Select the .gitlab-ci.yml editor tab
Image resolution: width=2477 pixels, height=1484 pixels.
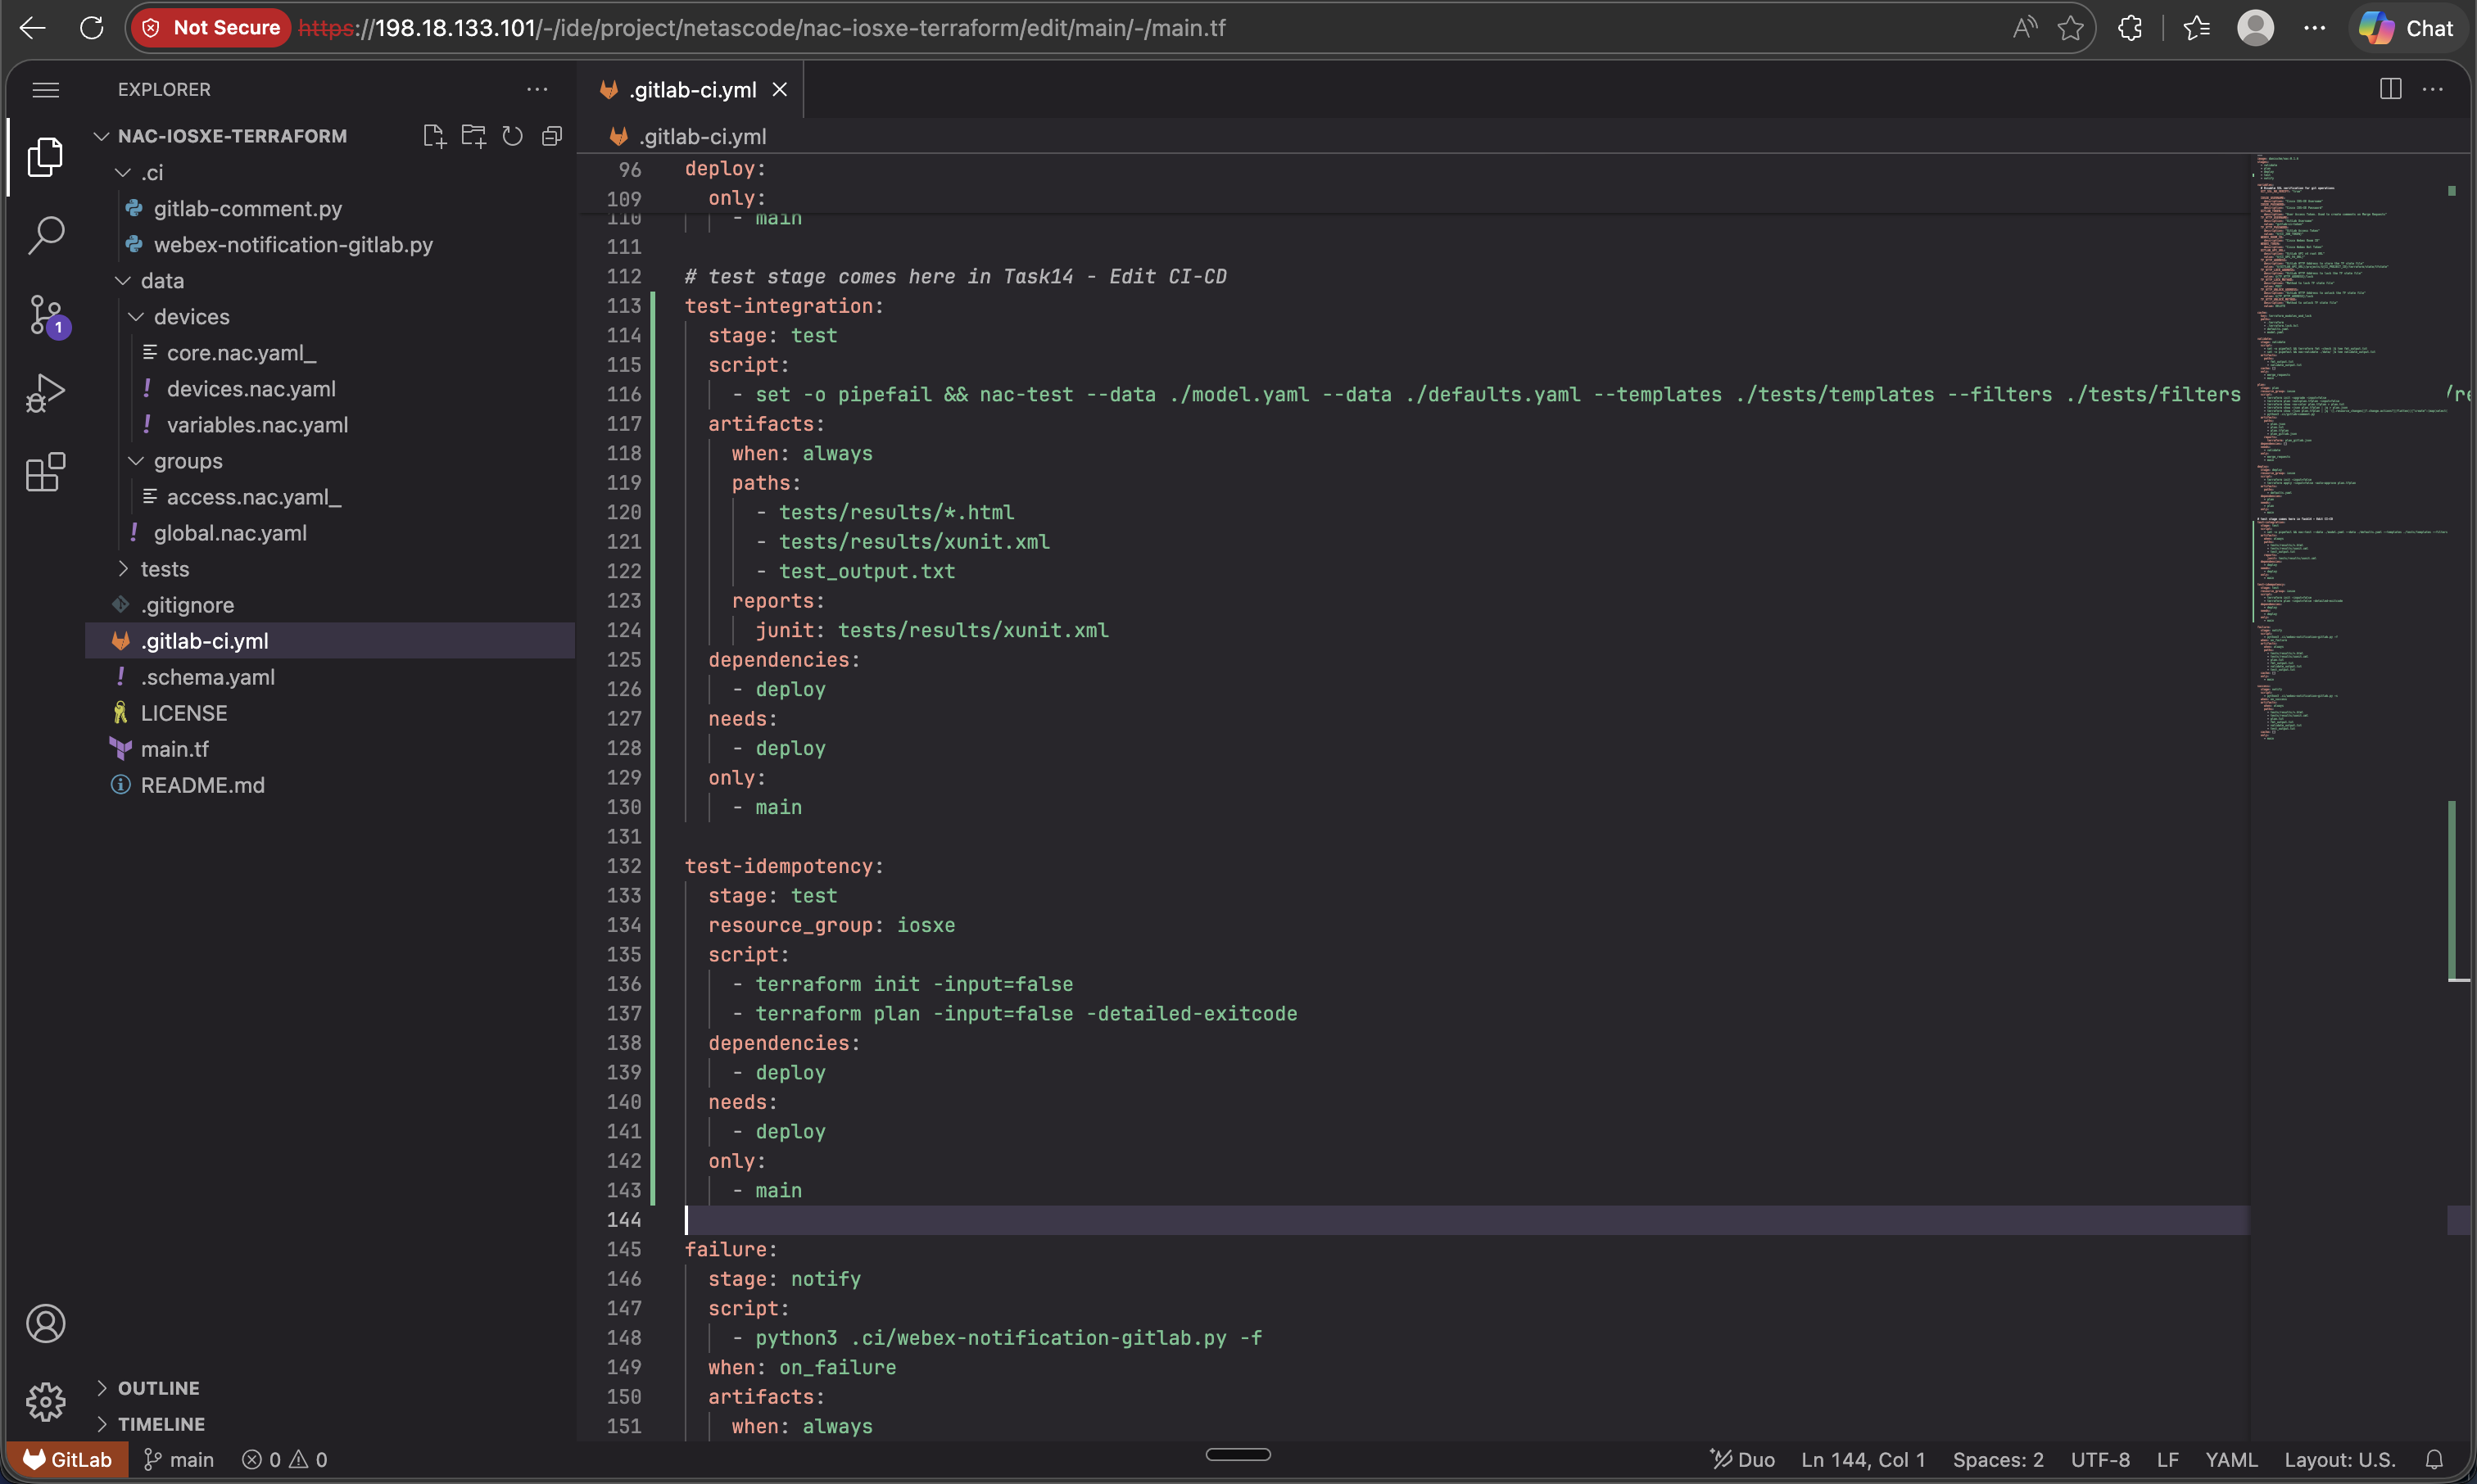click(692, 90)
